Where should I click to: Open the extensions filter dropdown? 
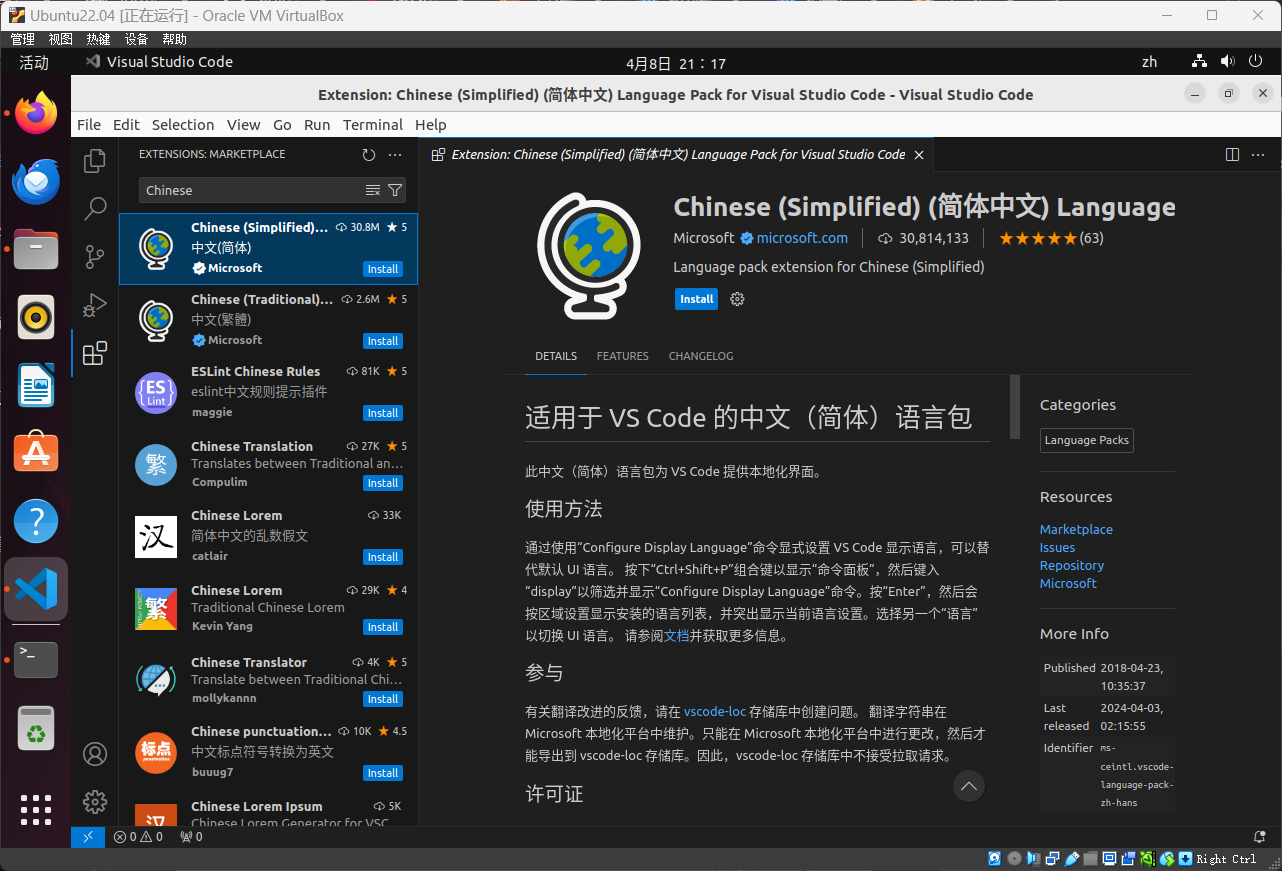click(x=395, y=190)
